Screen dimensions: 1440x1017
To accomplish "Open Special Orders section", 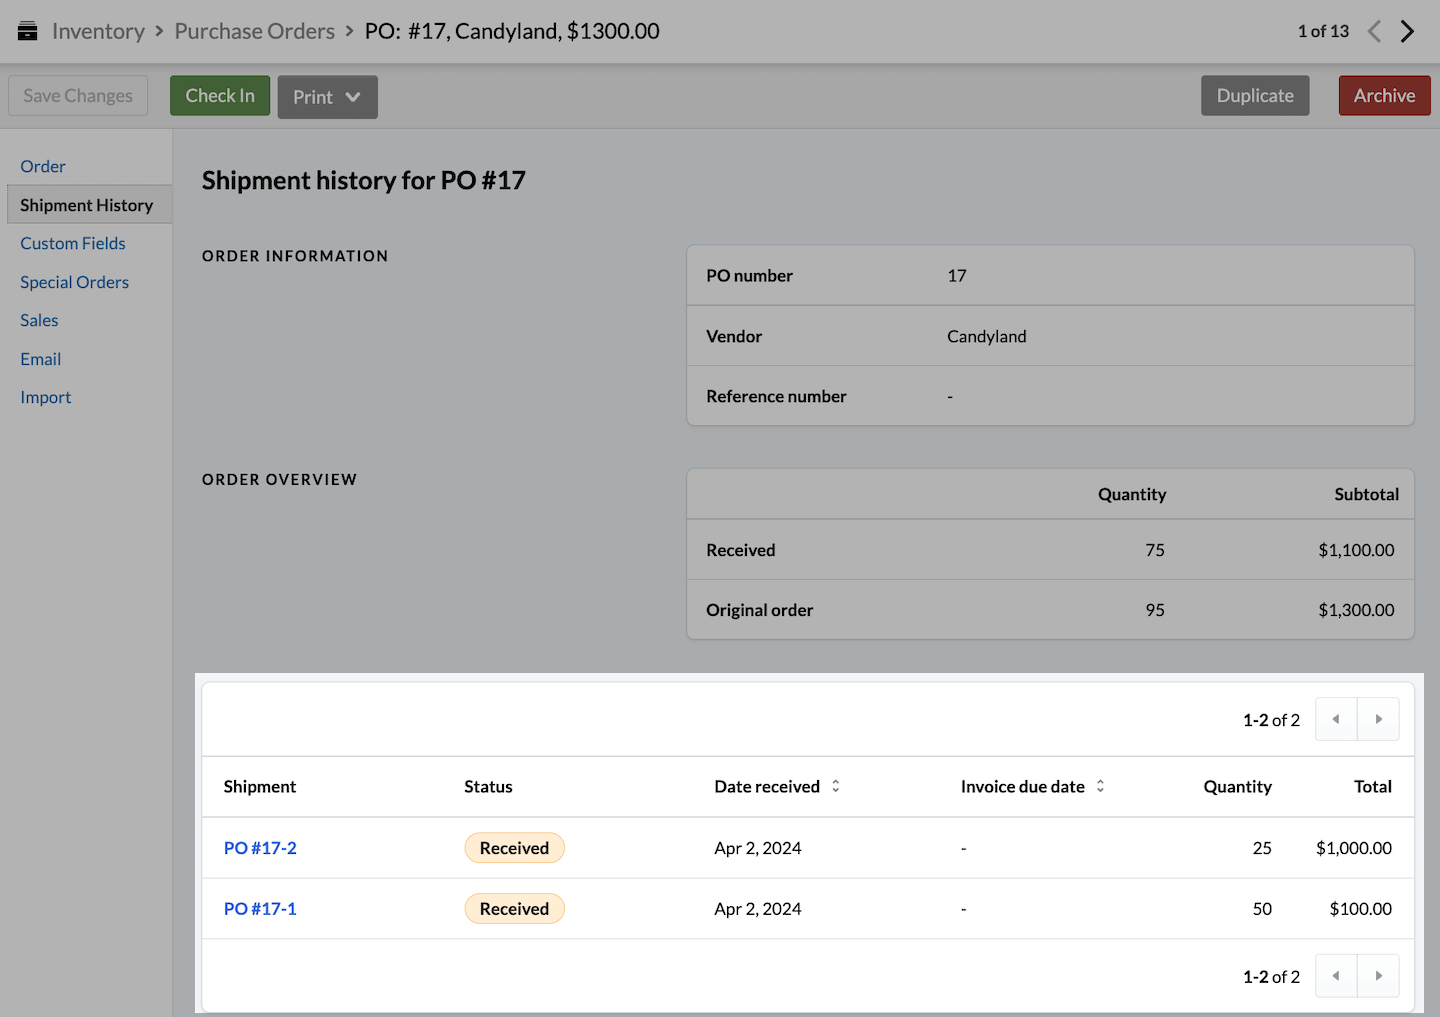I will tap(75, 282).
